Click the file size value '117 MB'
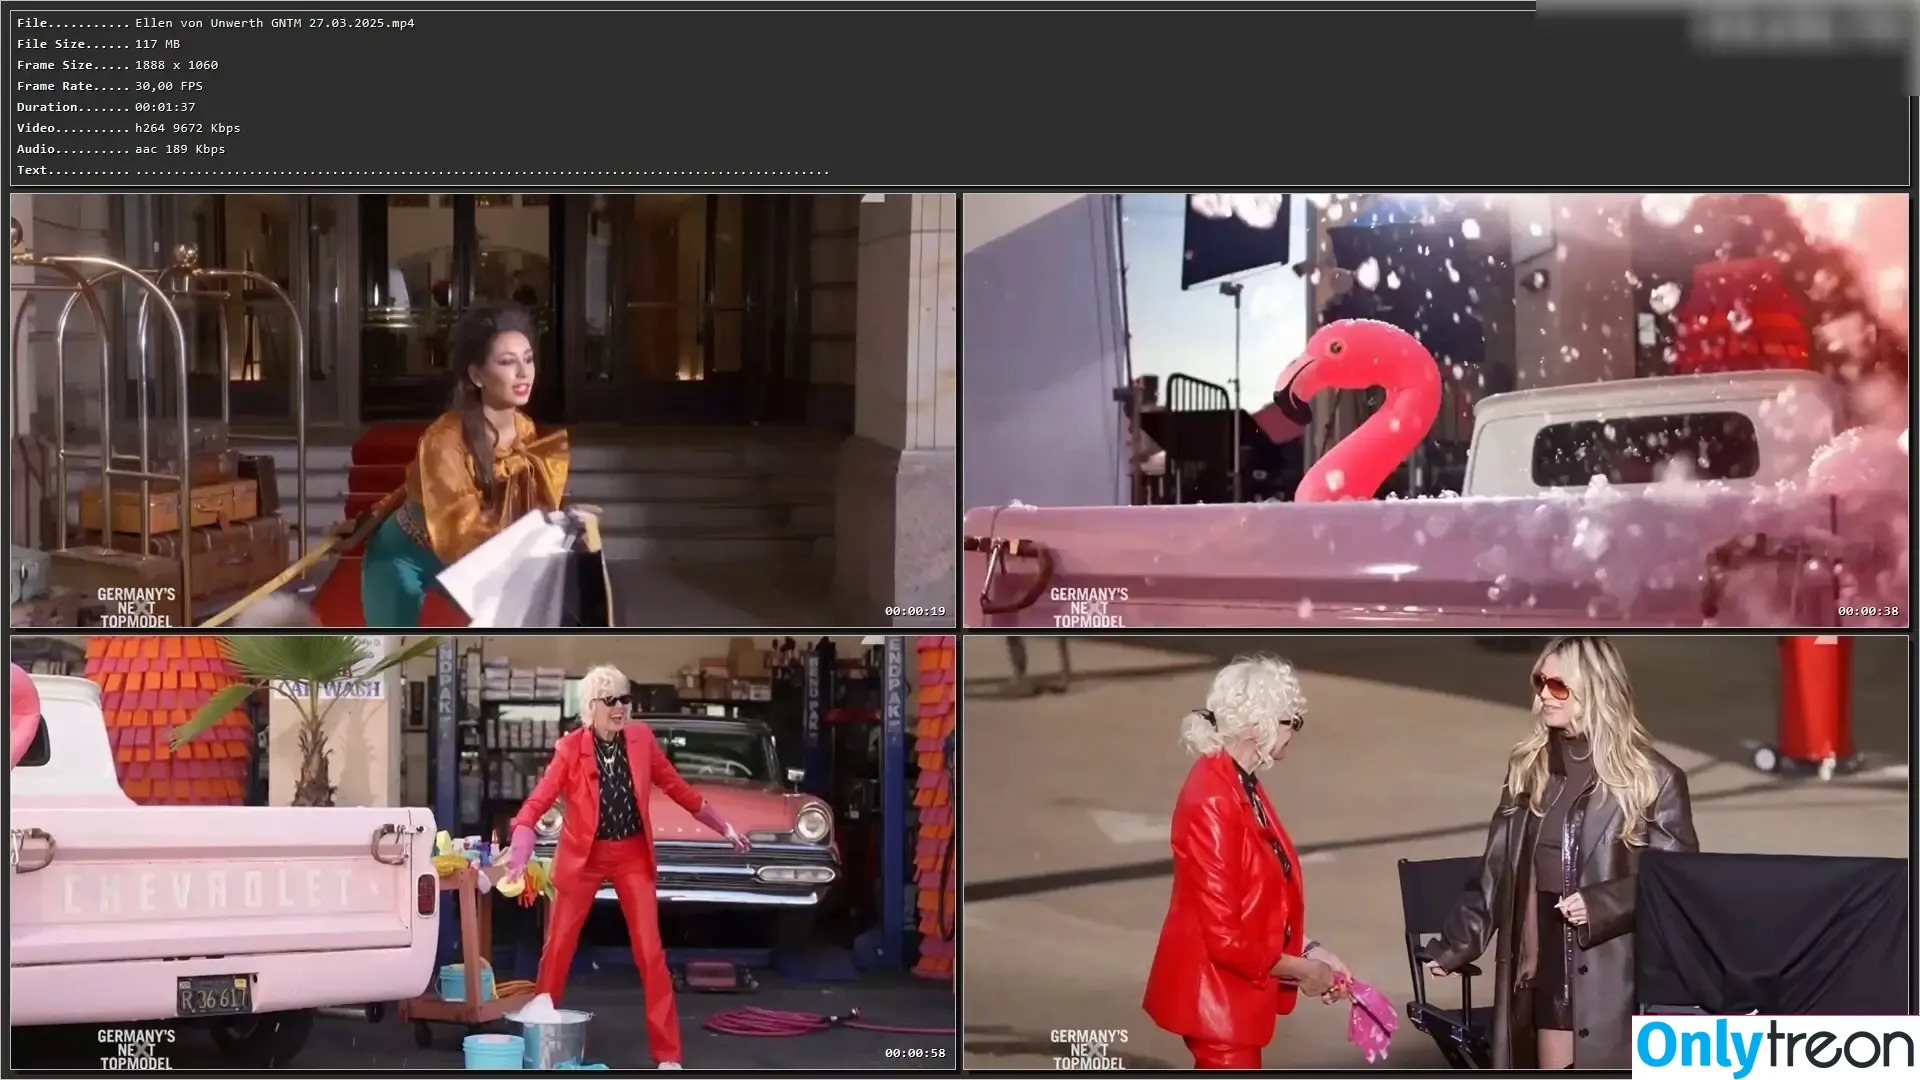The image size is (1920, 1080). tap(158, 44)
